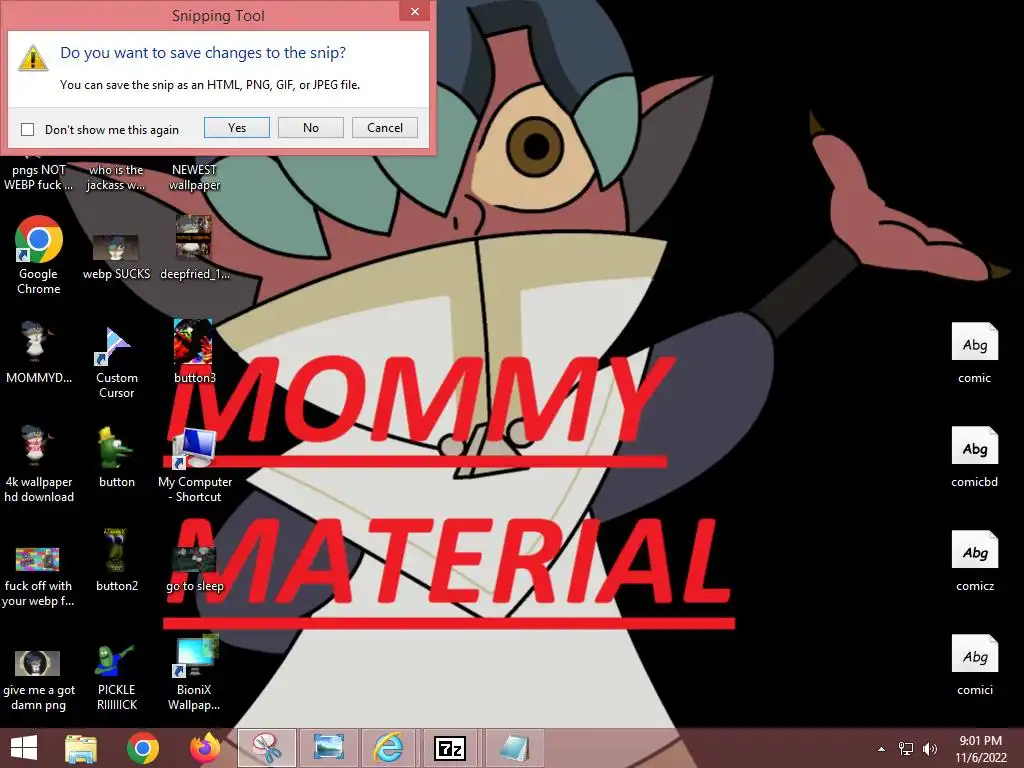Select the comicbd font file
Viewport: 1024px width, 768px height.
point(974,456)
